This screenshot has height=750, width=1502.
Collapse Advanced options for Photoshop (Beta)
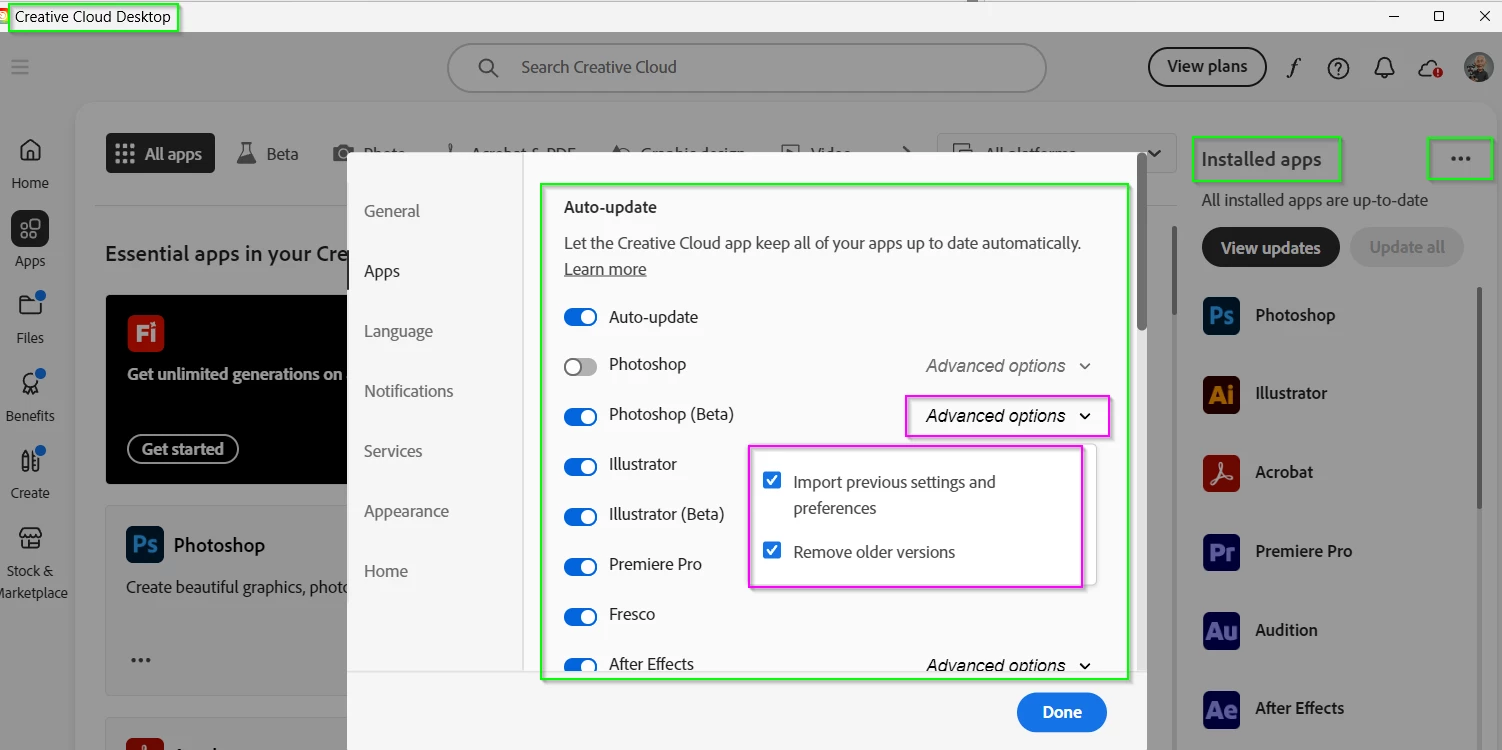pos(1008,416)
